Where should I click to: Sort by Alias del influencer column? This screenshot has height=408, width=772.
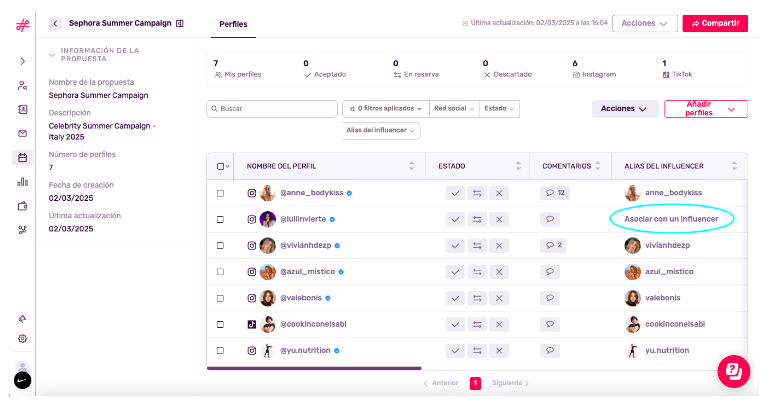pyautogui.click(x=734, y=166)
